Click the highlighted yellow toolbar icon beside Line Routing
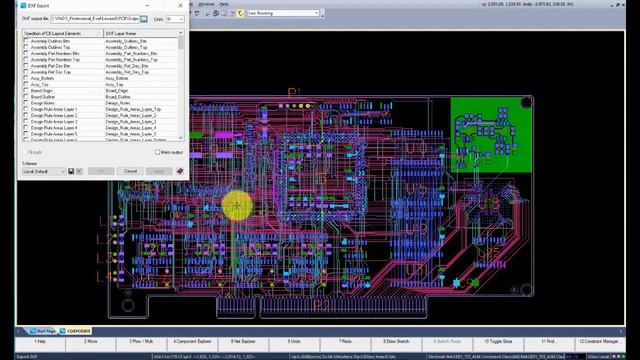The width and height of the screenshot is (640, 360). coord(240,13)
